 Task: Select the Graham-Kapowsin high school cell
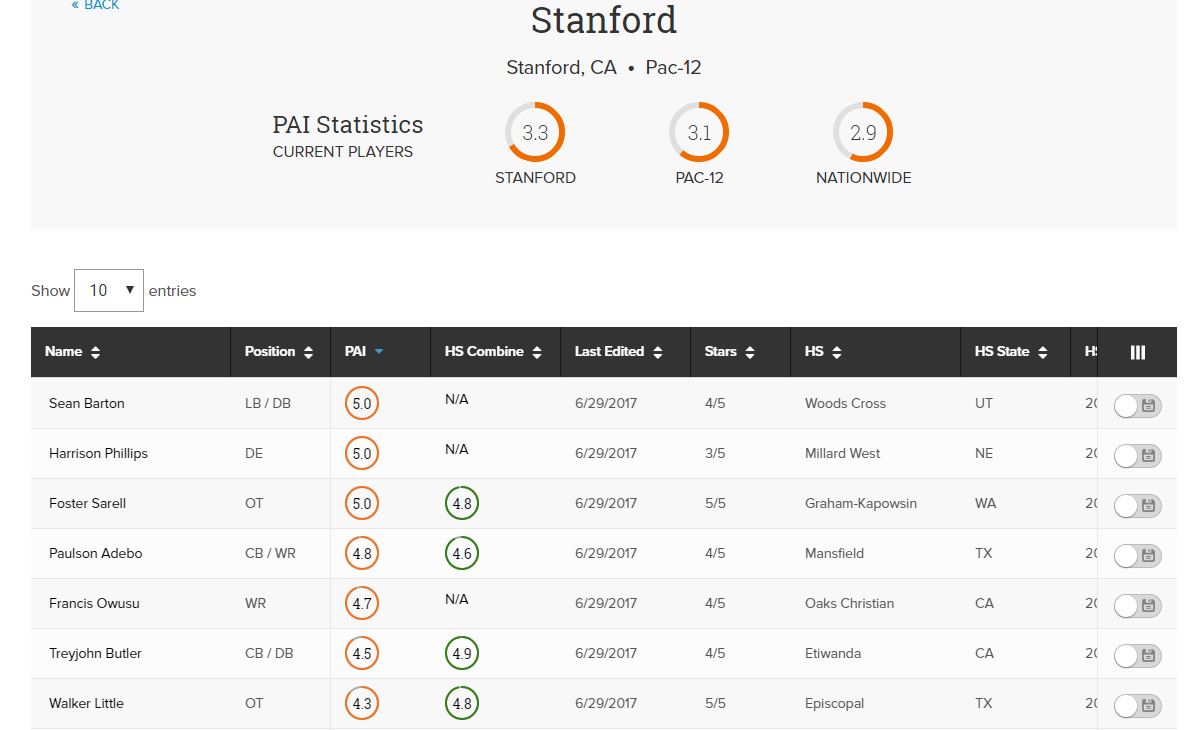(861, 503)
